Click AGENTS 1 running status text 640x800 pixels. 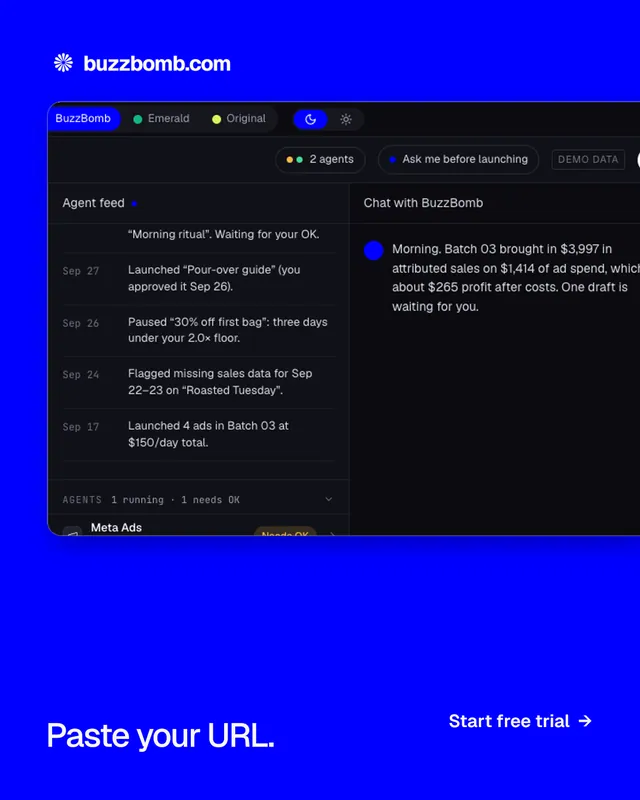151,499
